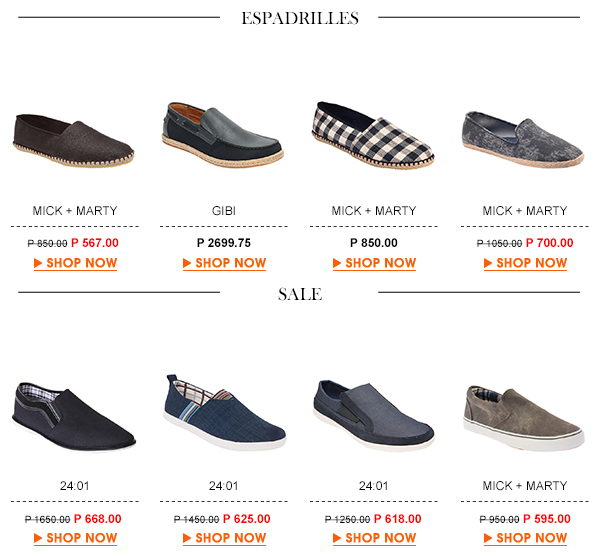View the black 24:01 slip-on shoe image
This screenshot has width=600, height=556.
click(74, 416)
